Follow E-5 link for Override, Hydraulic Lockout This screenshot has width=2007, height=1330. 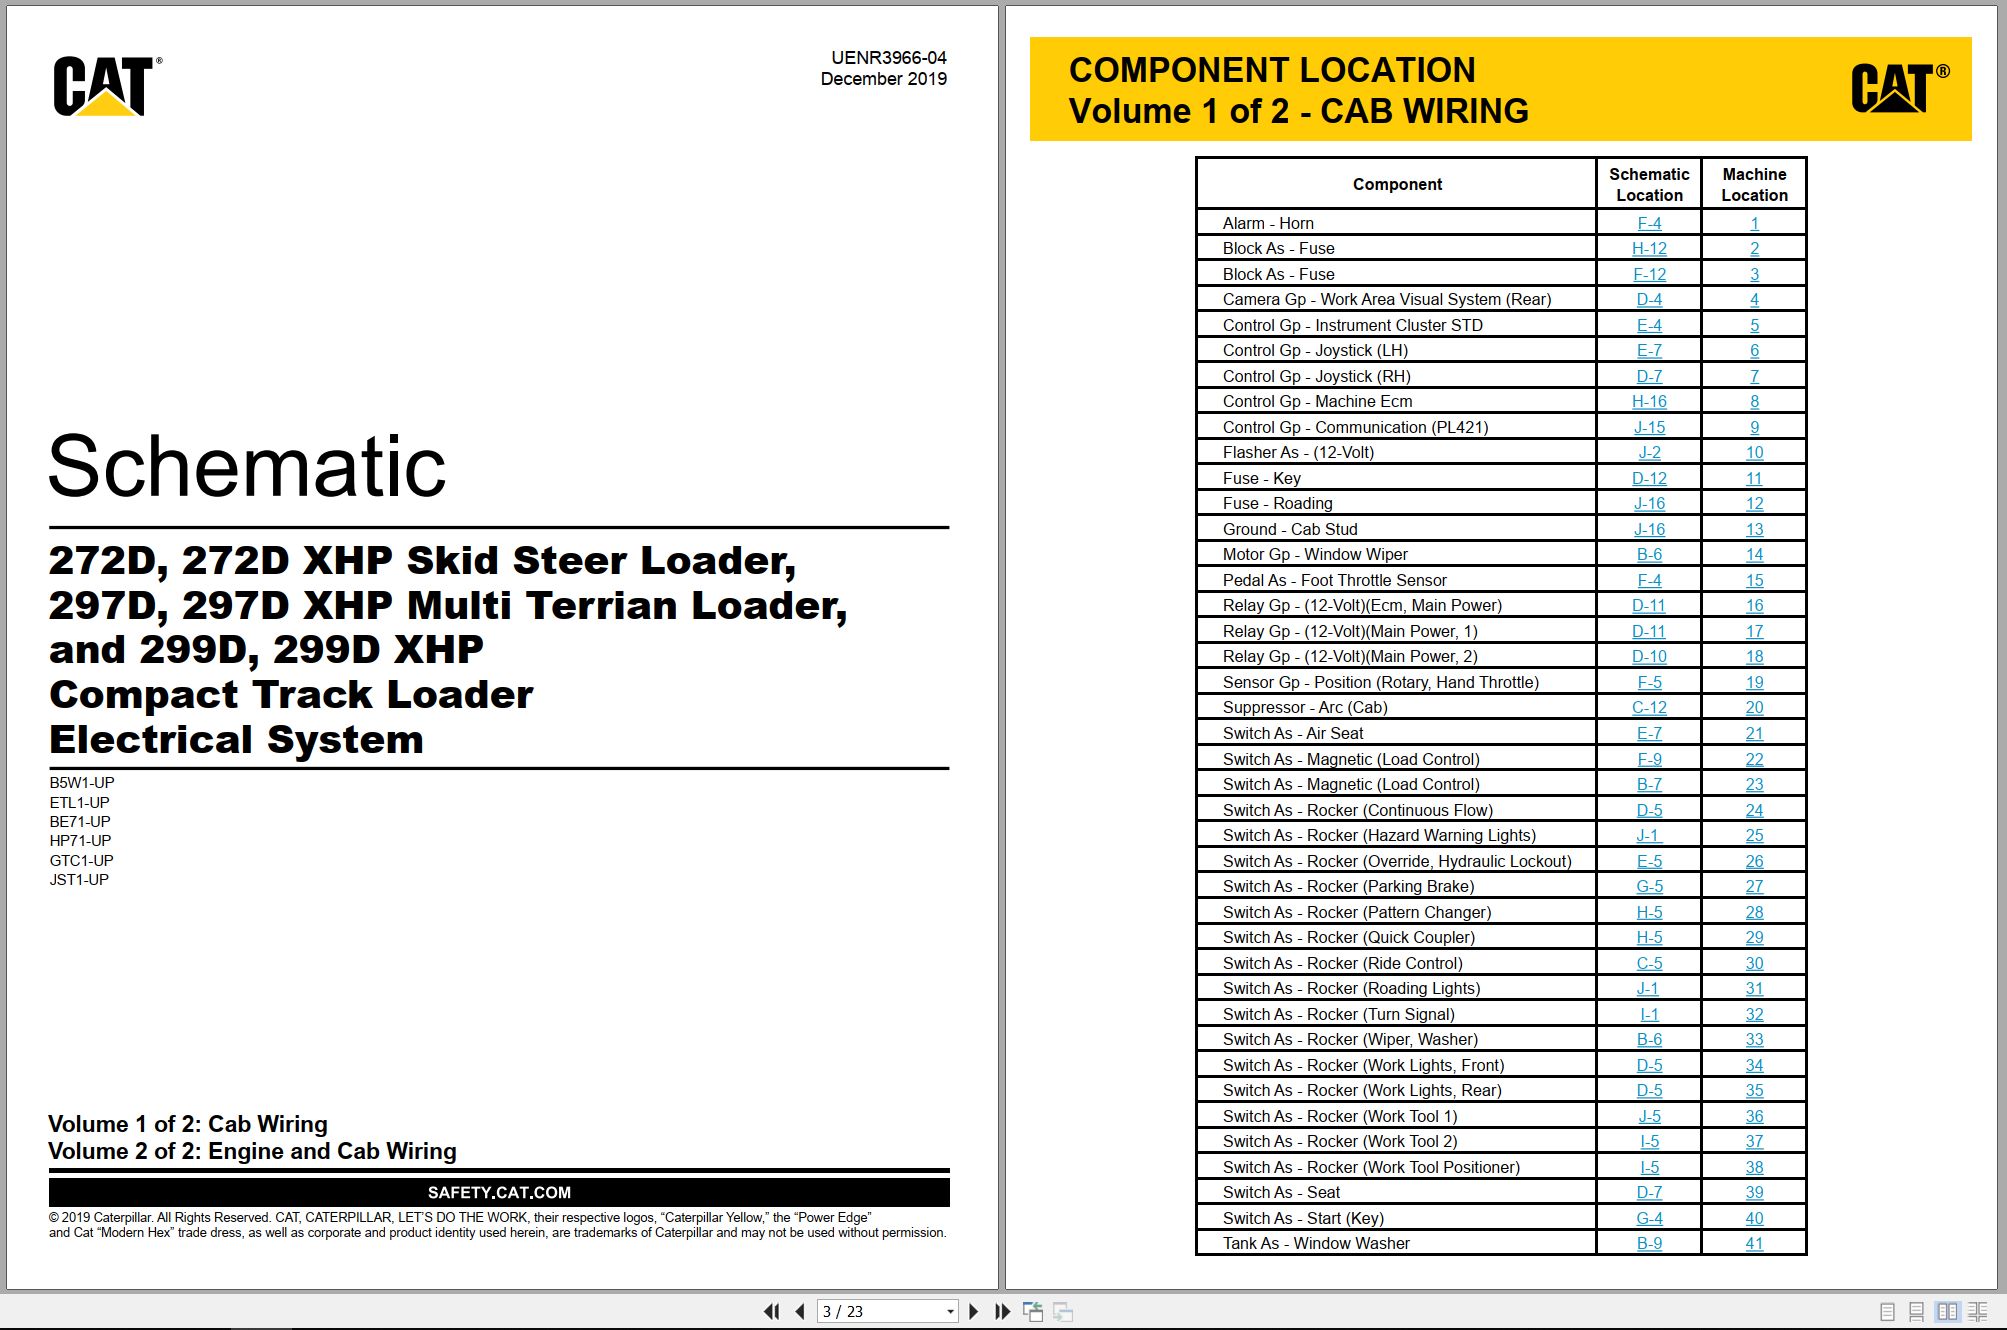pyautogui.click(x=1649, y=861)
